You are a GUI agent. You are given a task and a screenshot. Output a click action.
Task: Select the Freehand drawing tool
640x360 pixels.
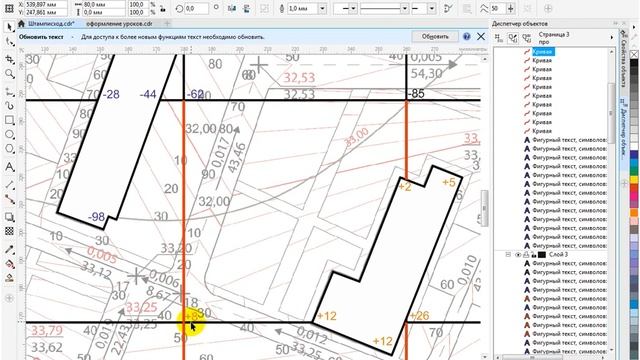click(9, 92)
